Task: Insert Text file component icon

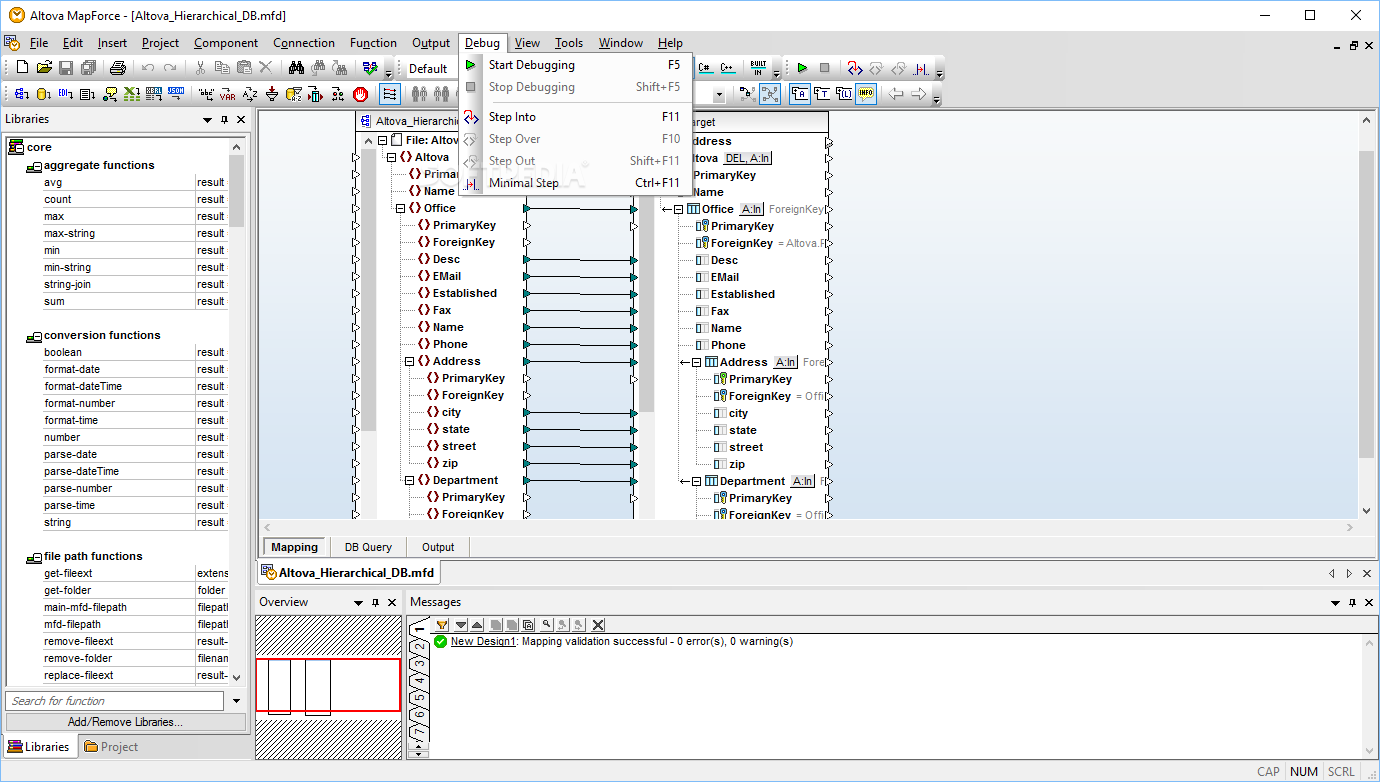Action: pos(87,94)
